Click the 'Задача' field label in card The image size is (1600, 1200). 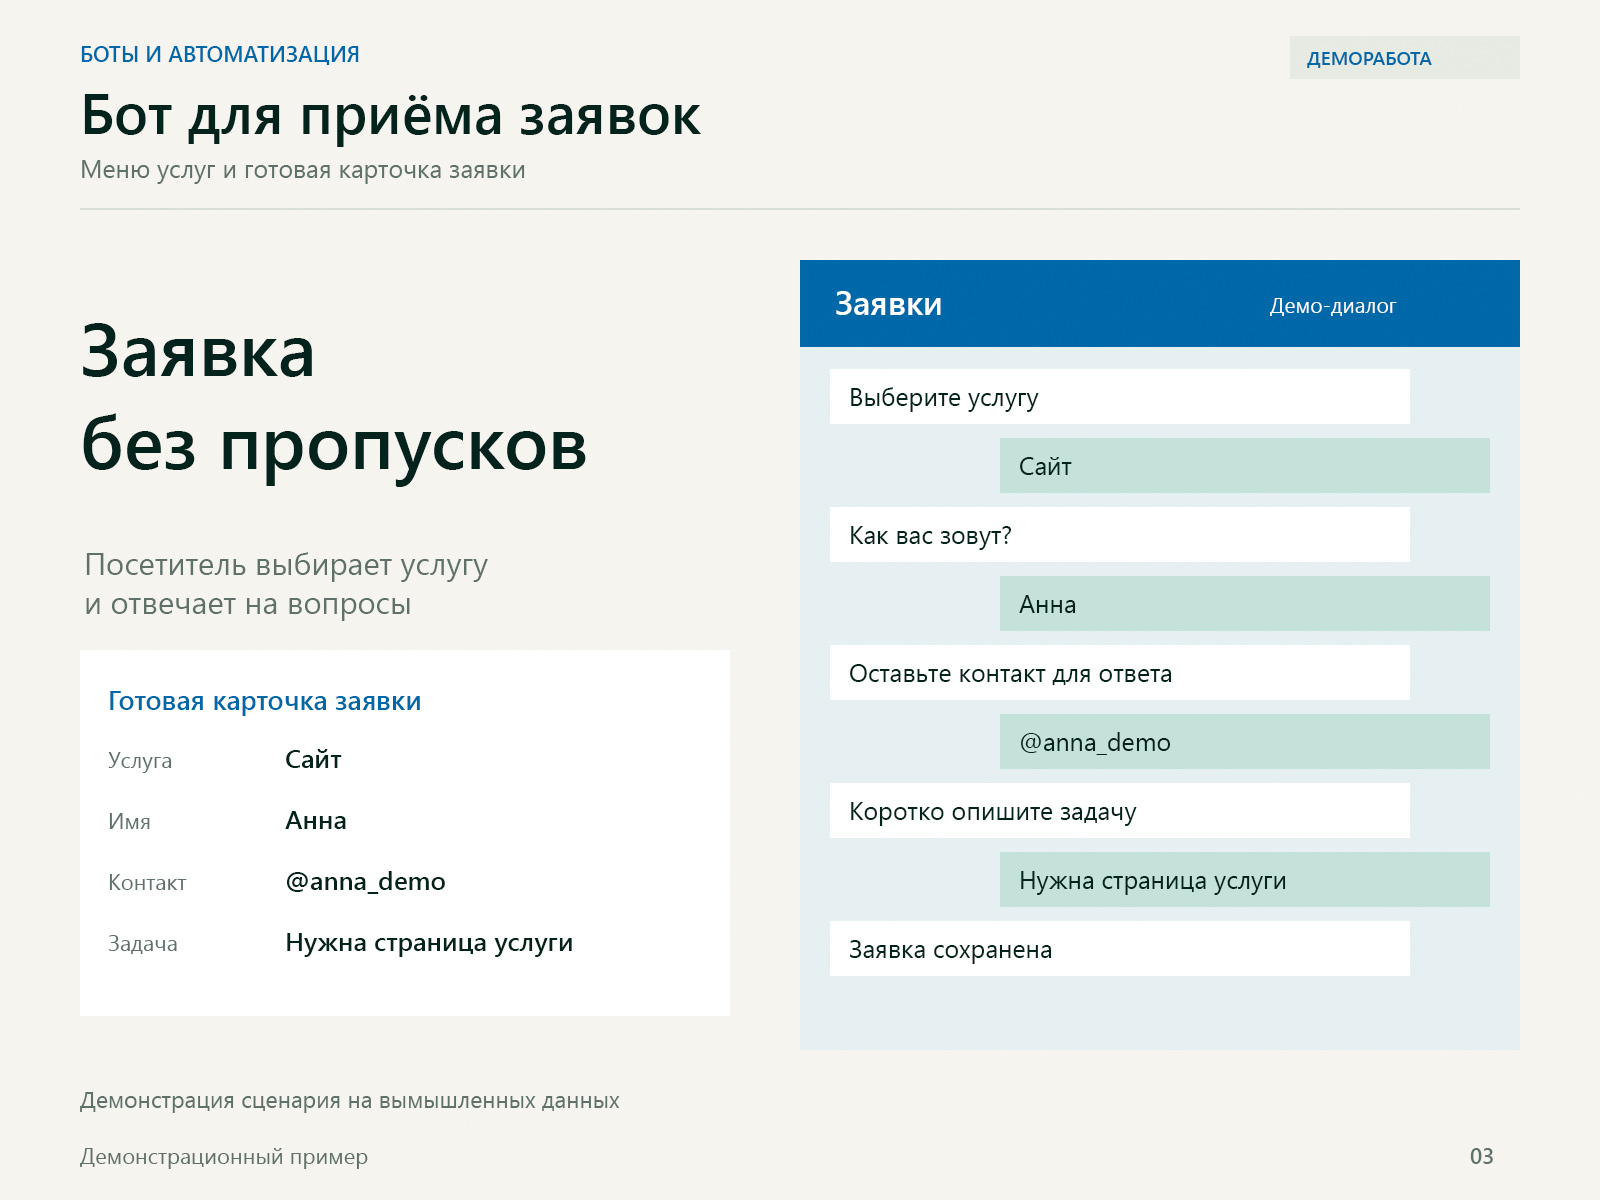pos(143,944)
